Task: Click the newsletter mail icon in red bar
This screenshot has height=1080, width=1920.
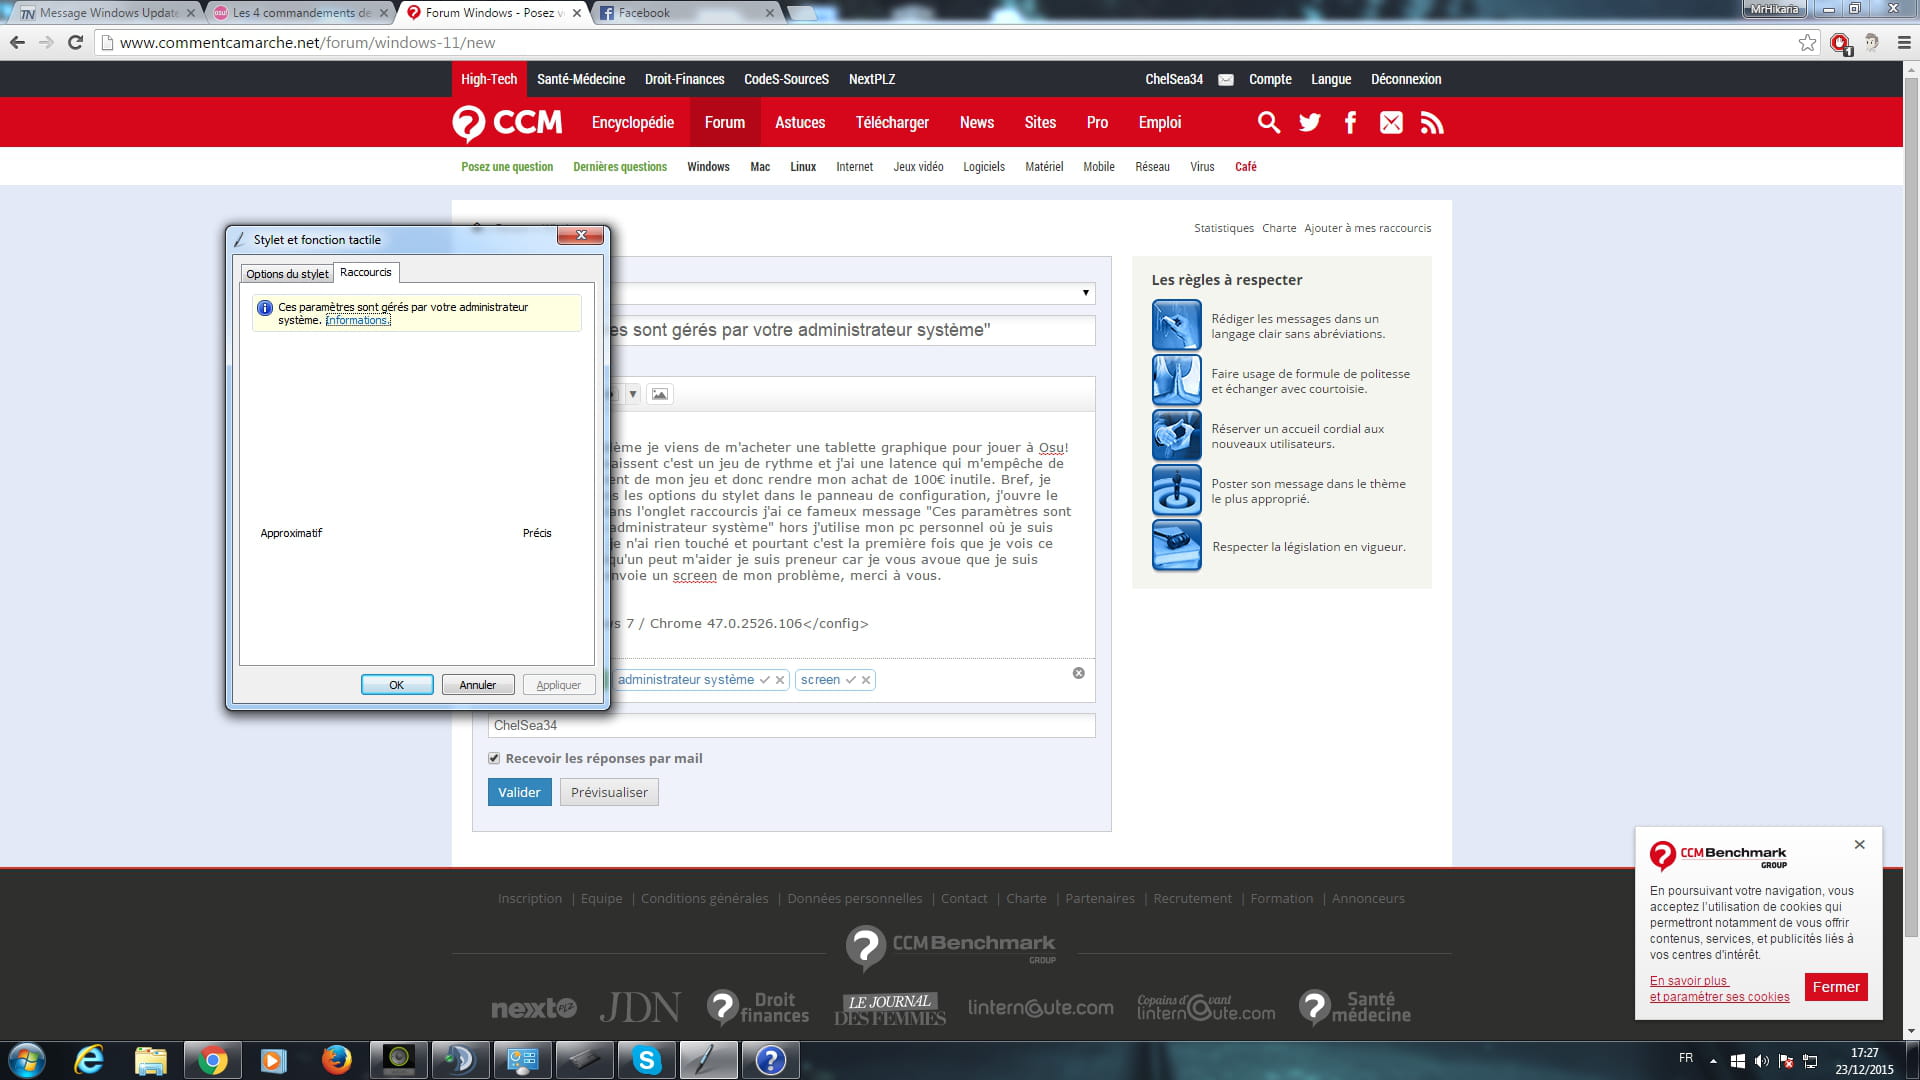Action: [1391, 123]
